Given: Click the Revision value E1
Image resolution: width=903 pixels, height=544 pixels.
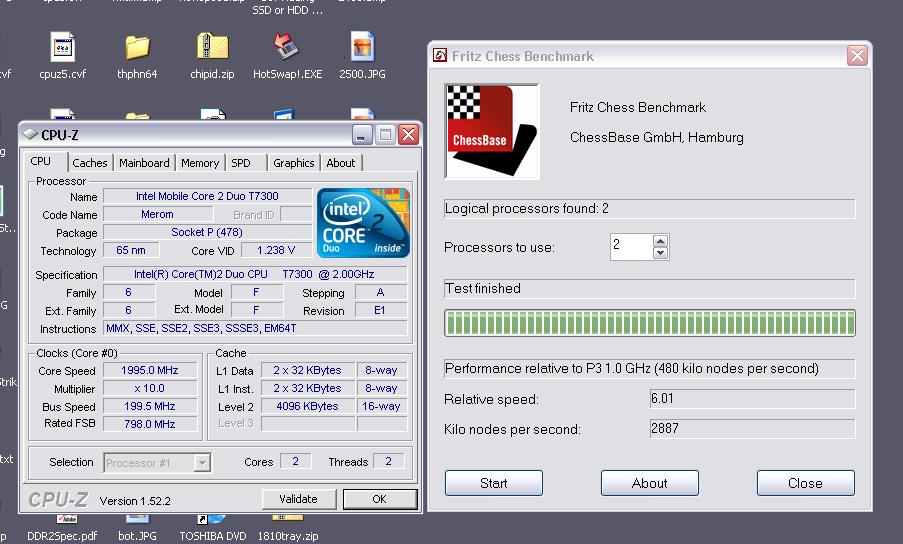Looking at the screenshot, I should click(380, 310).
